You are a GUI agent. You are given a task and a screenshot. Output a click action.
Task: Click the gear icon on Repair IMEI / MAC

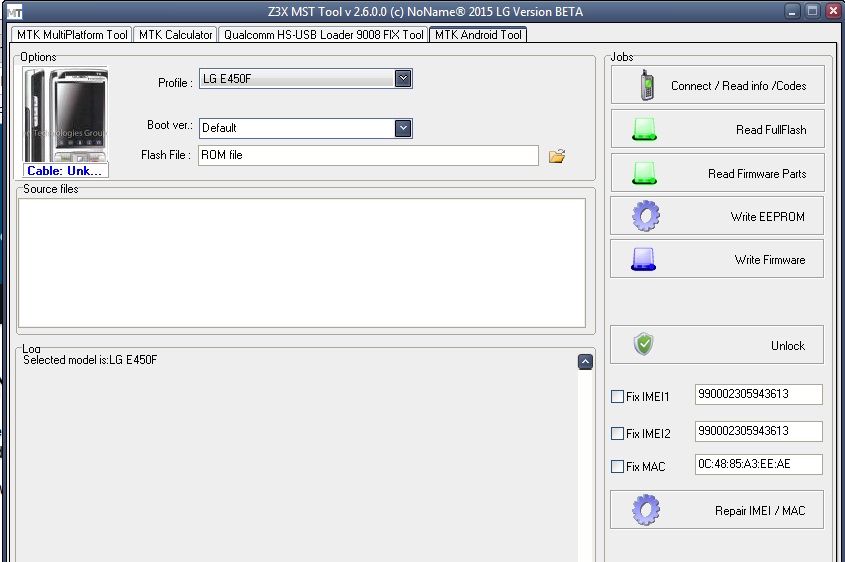pos(646,510)
